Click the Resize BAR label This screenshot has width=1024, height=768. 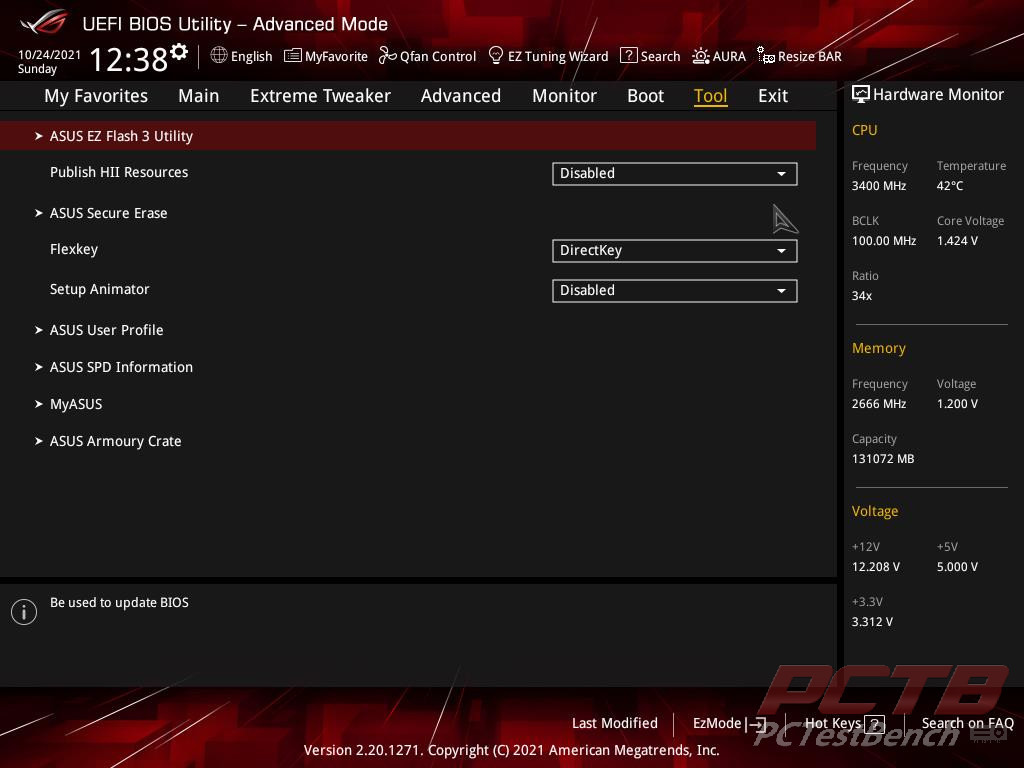[810, 56]
